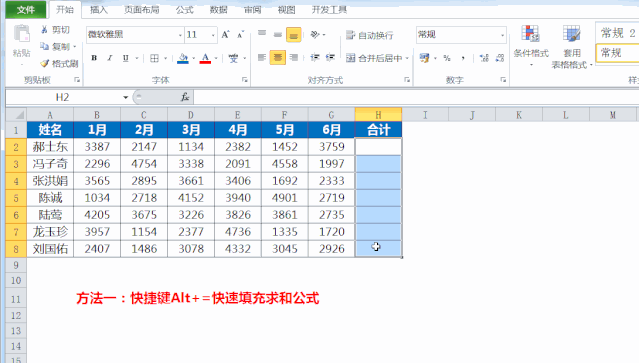Screen dimensions: 639x363
Task: Click the phonetic guide (文) icon
Action: pos(233,58)
